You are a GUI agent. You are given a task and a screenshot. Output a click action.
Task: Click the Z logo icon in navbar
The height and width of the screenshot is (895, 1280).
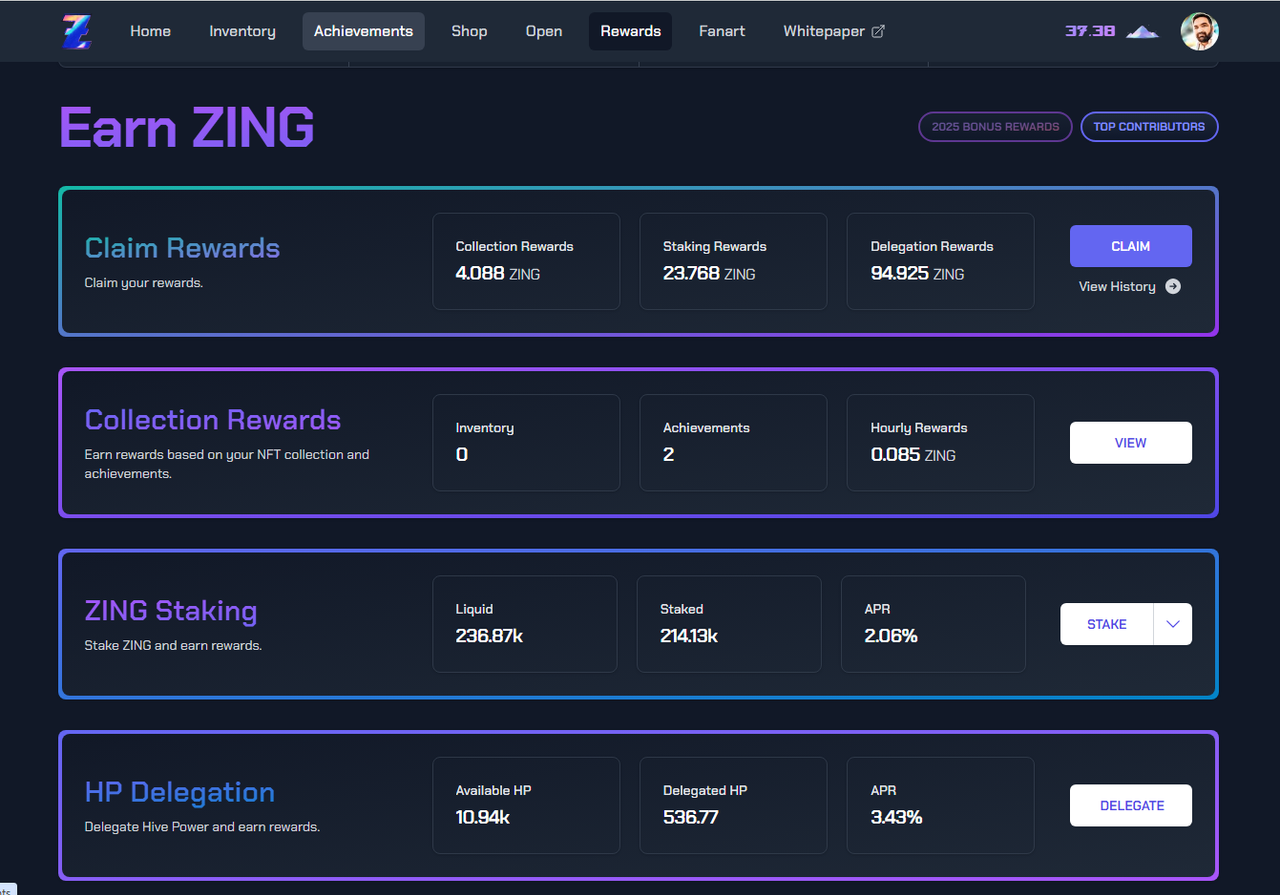pos(76,31)
